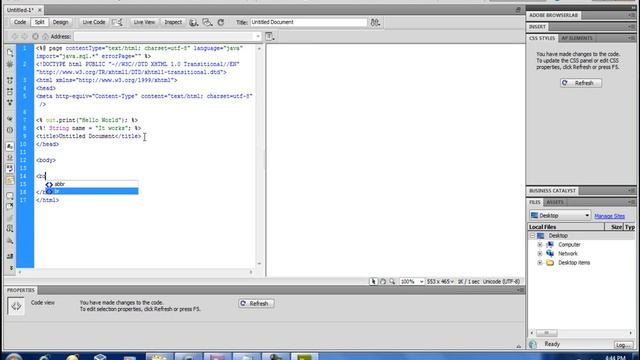
Task: Activate Inspect mode
Action: click(173, 22)
